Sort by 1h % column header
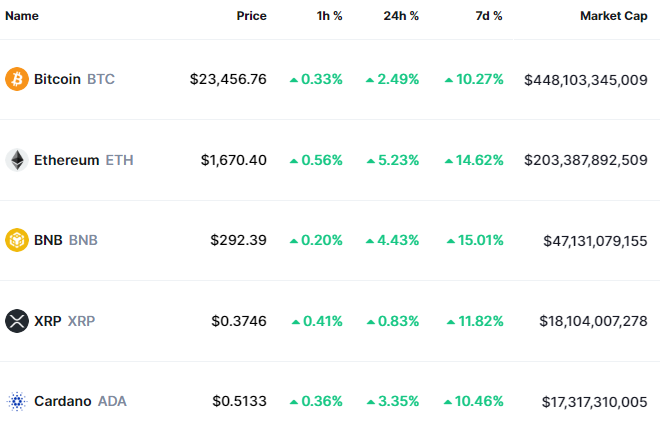 coord(328,16)
